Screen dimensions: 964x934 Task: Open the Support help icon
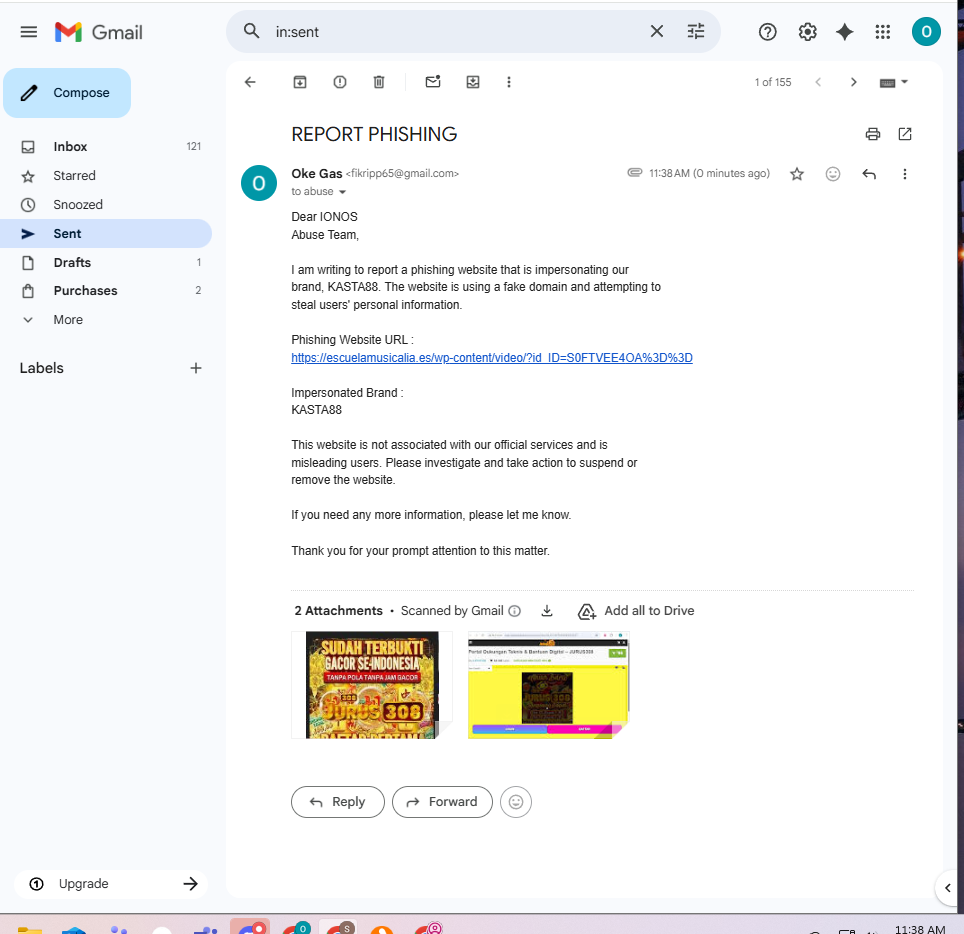(767, 32)
